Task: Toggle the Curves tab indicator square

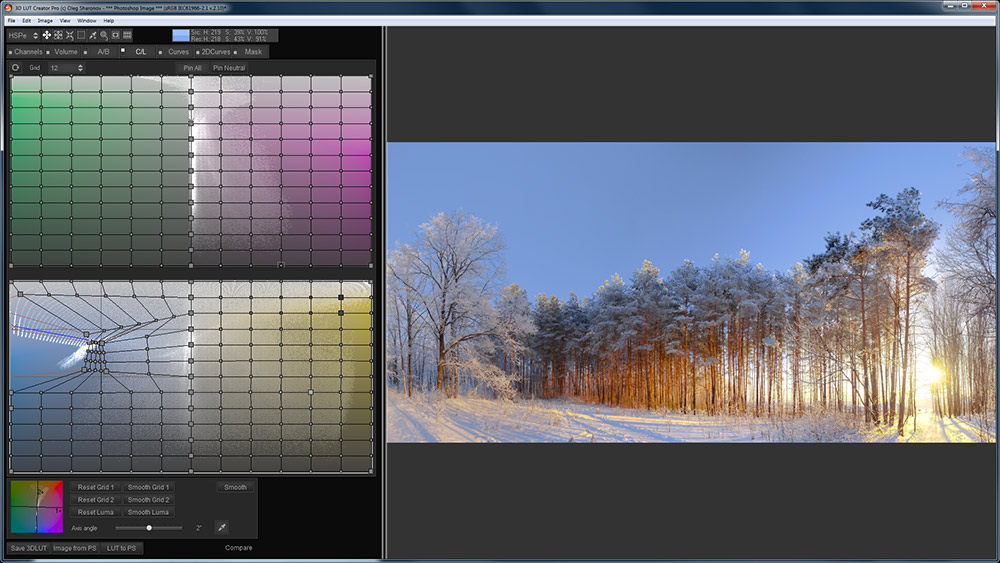Action: (160, 52)
